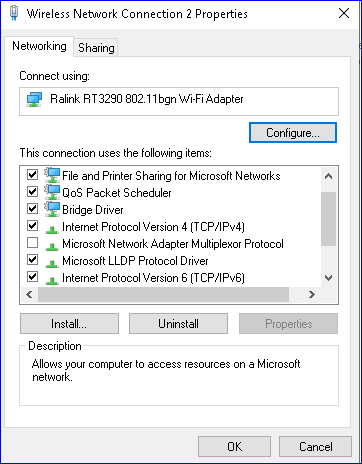362x464 pixels.
Task: Open adapter Configure dialog
Action: click(293, 133)
